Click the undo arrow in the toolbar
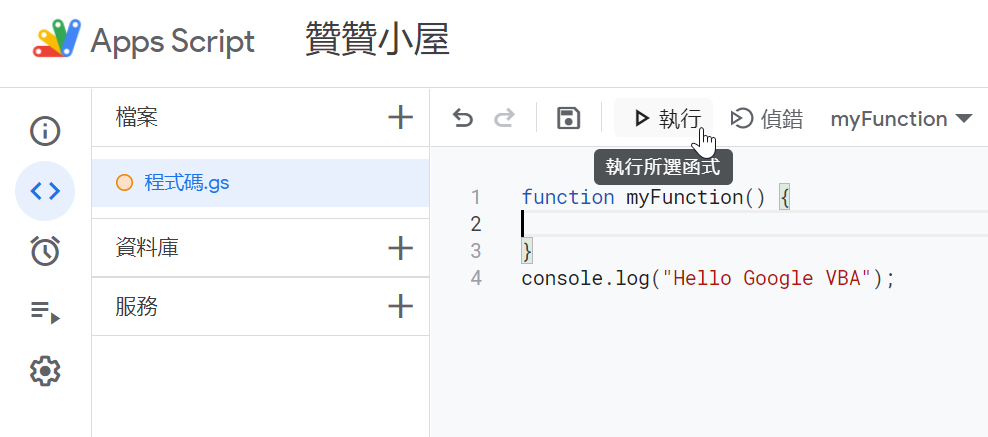The width and height of the screenshot is (988, 437). (462, 118)
